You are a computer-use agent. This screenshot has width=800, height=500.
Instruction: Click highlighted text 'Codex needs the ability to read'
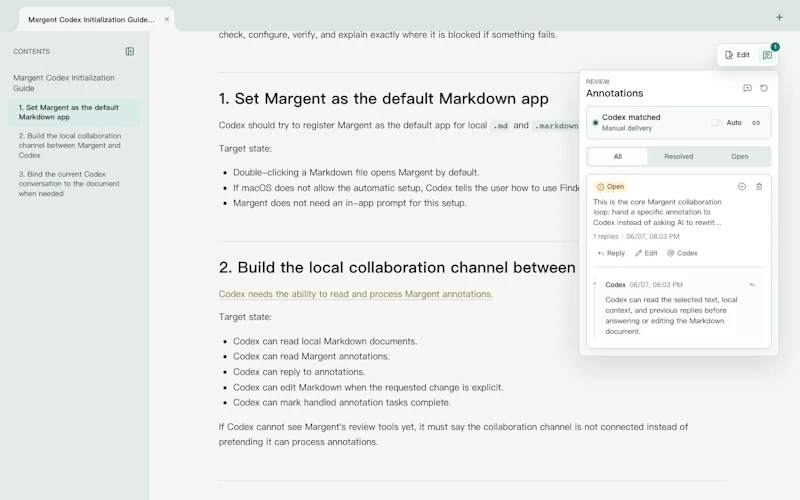[x=356, y=294]
